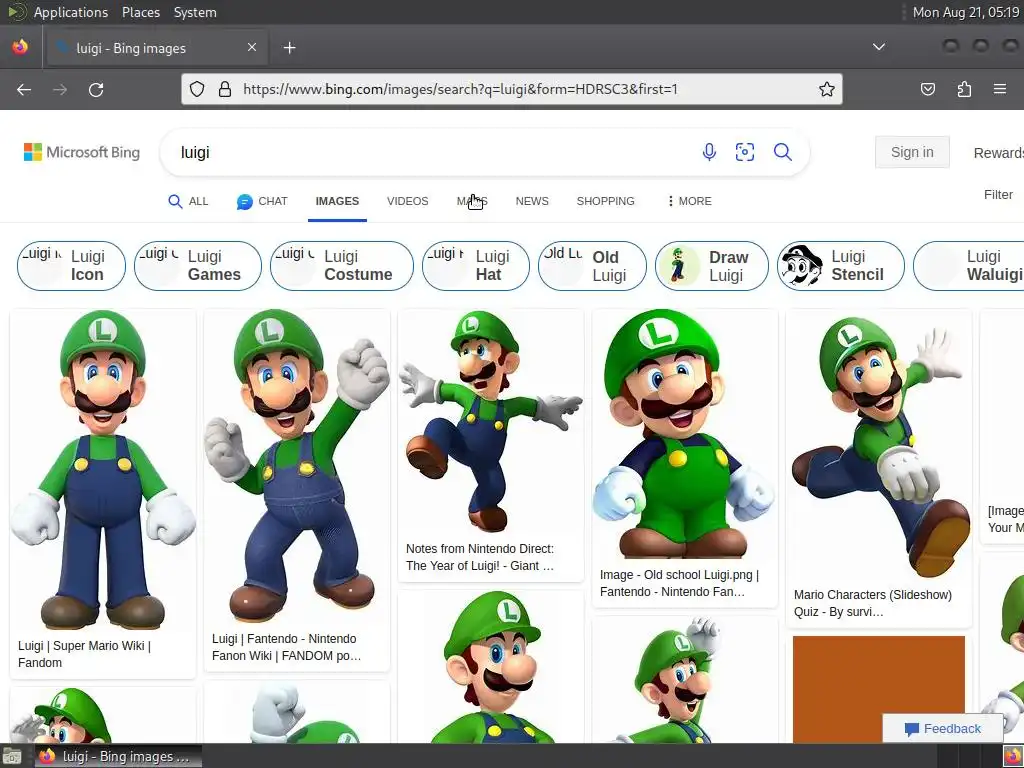Screen dimensions: 1024x768
Task: Start voice search with microphone icon
Action: pyautogui.click(x=709, y=152)
